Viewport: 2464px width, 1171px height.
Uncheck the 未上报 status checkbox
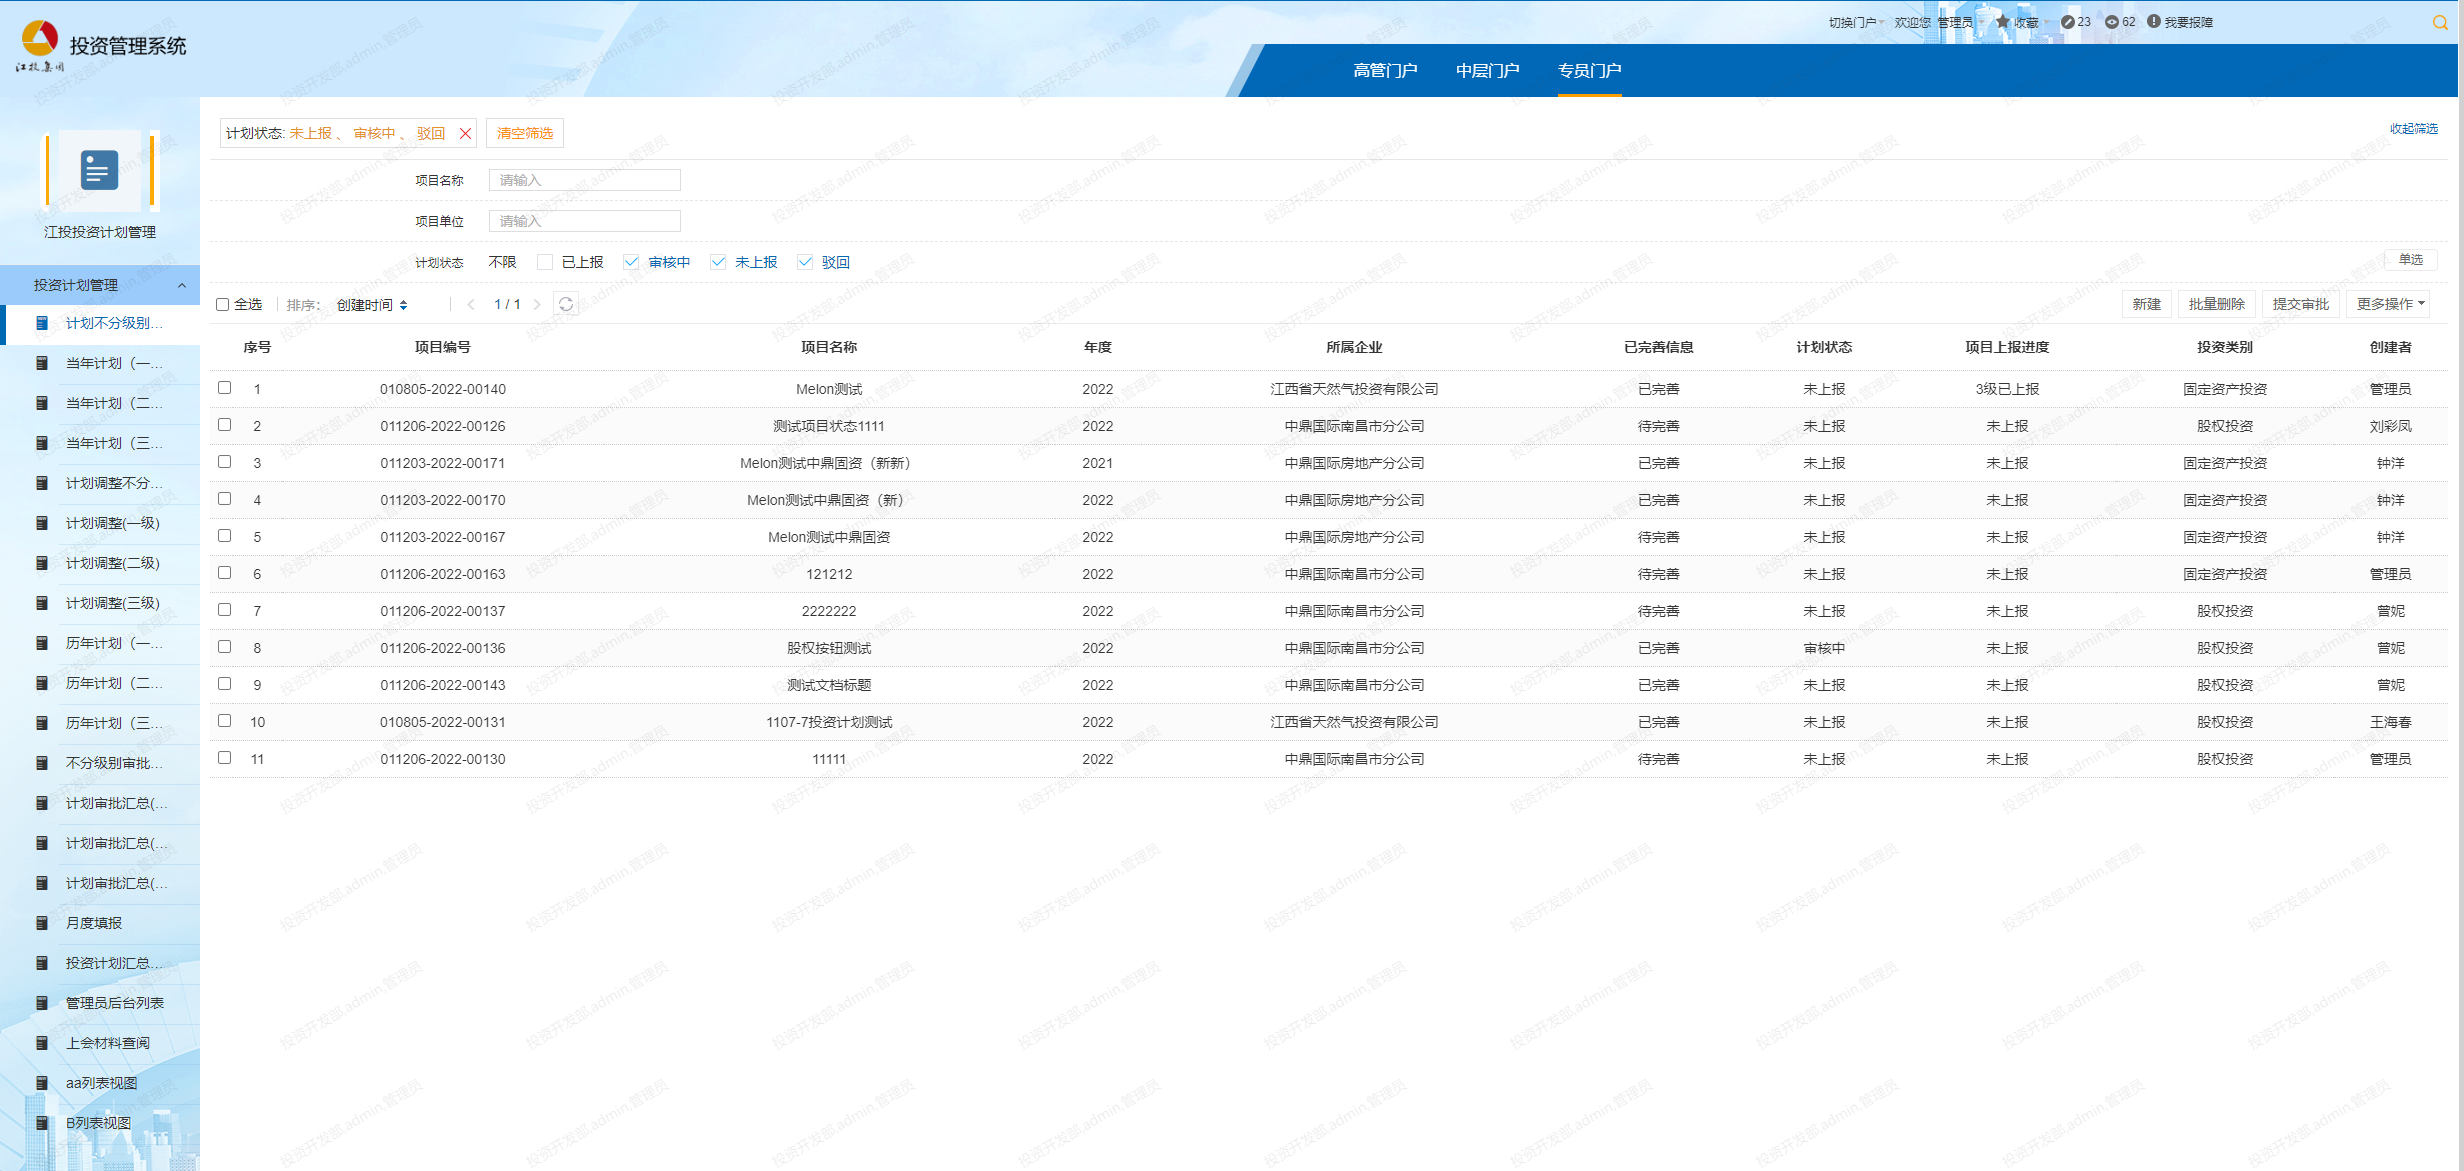[x=718, y=262]
